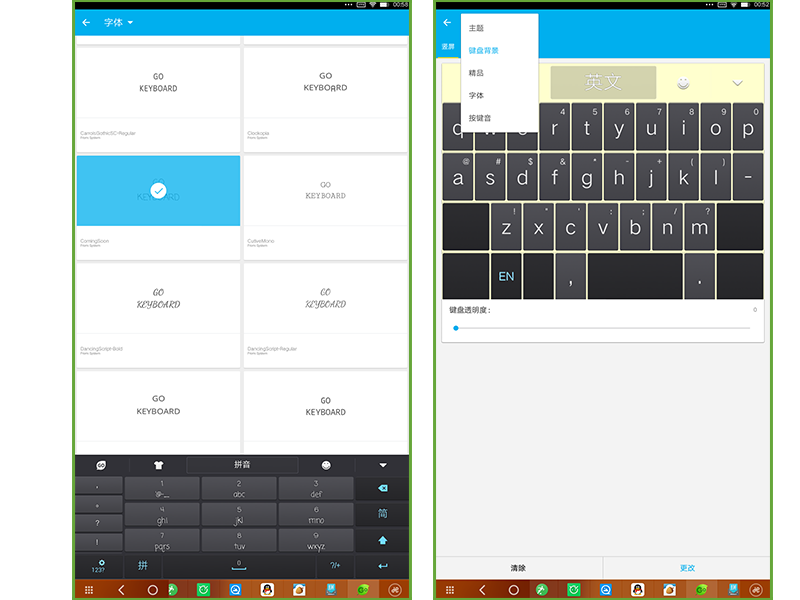Image resolution: width=800 pixels, height=600 pixels.
Task: Tap the home circle in left navbar
Action: pos(152,590)
